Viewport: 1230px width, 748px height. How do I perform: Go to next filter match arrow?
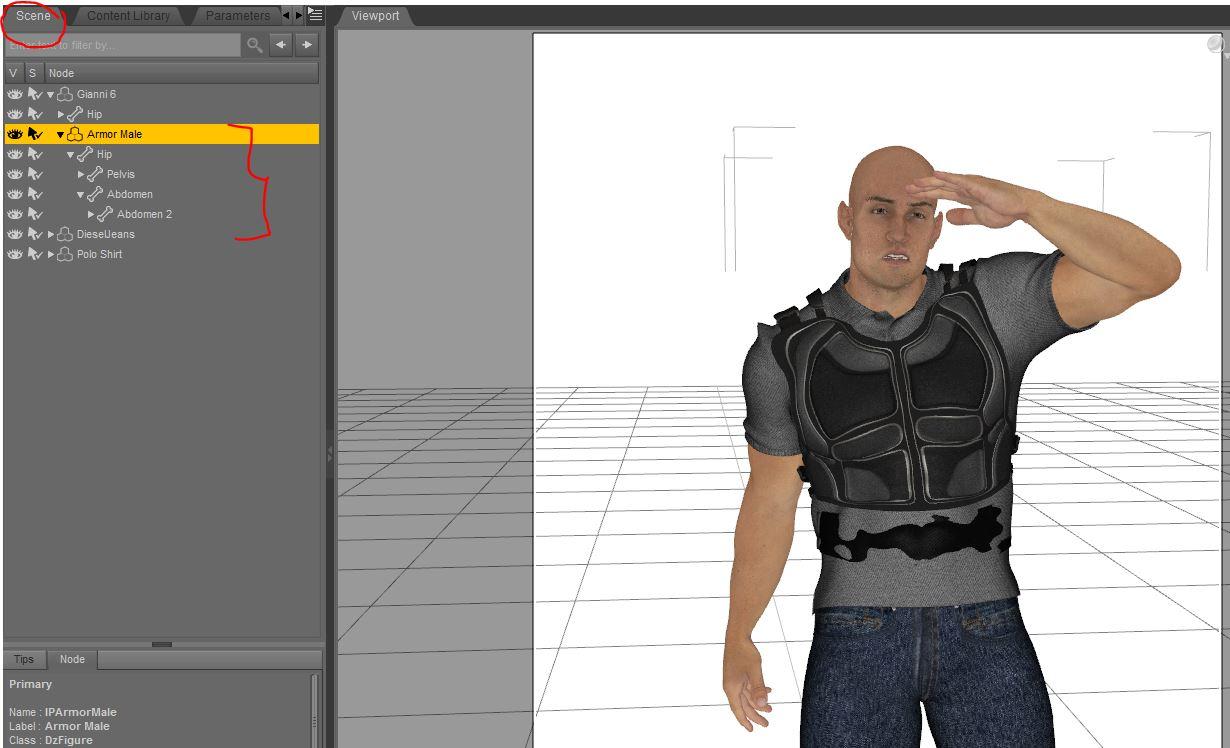click(x=307, y=45)
